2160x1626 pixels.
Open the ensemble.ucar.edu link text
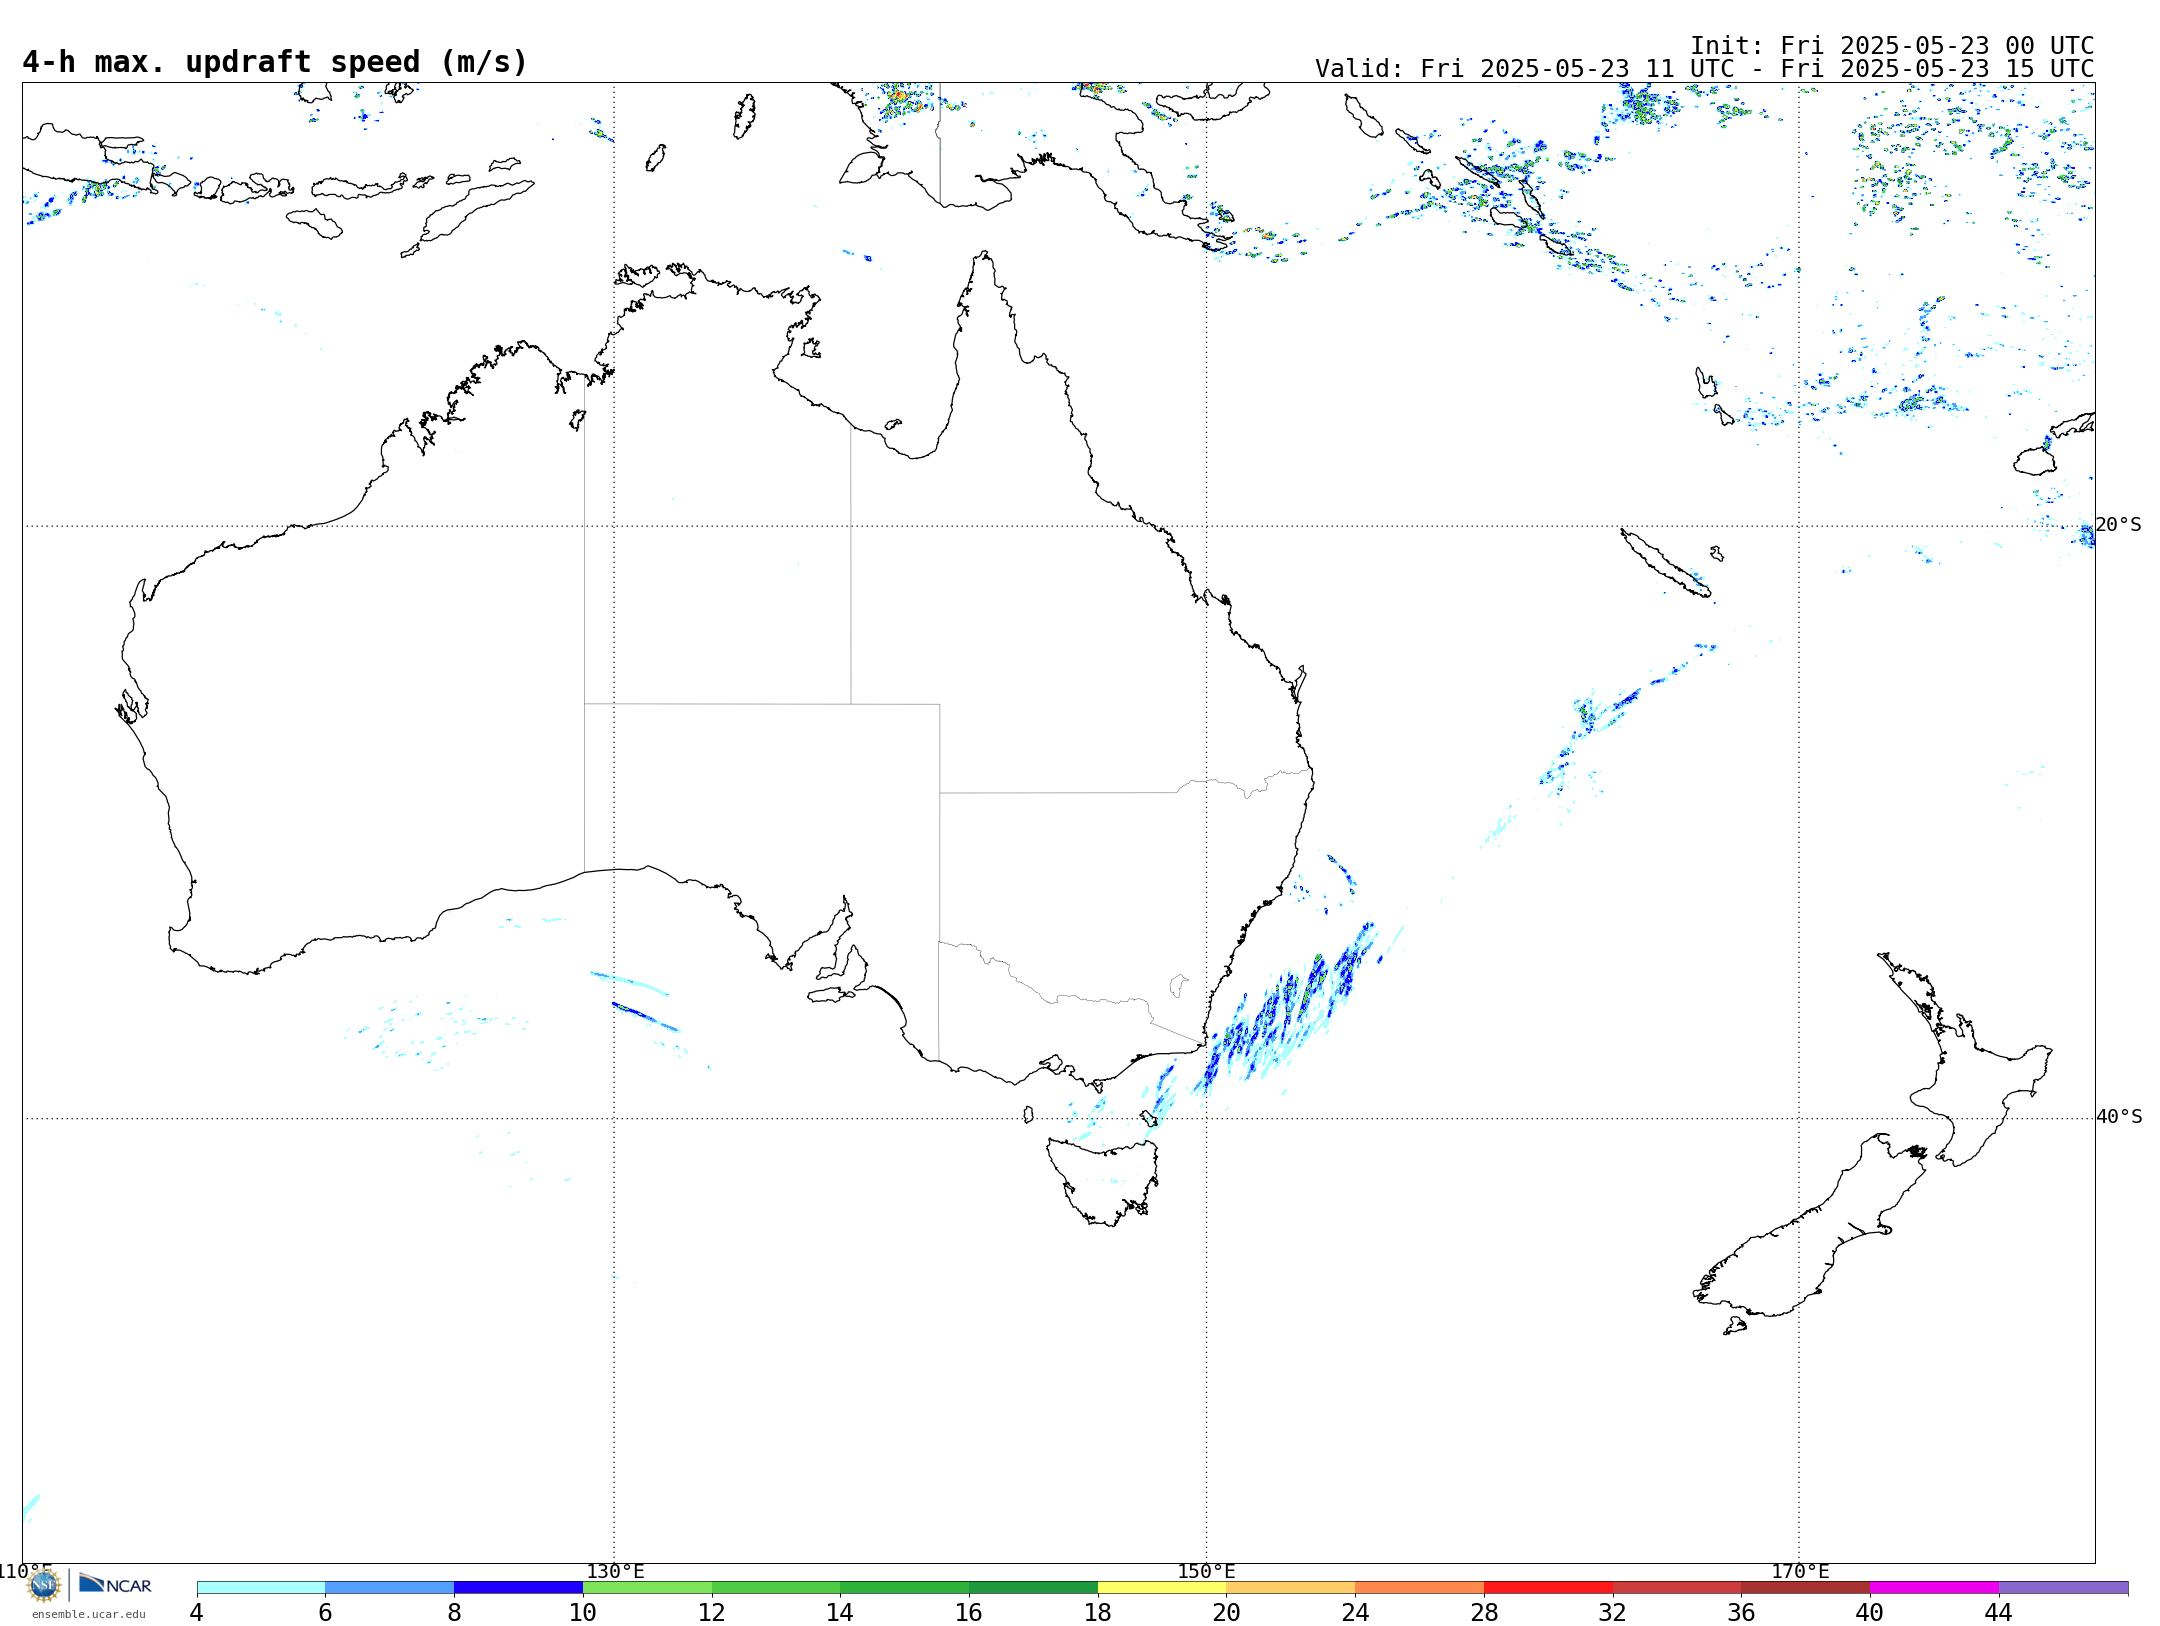(x=88, y=1613)
